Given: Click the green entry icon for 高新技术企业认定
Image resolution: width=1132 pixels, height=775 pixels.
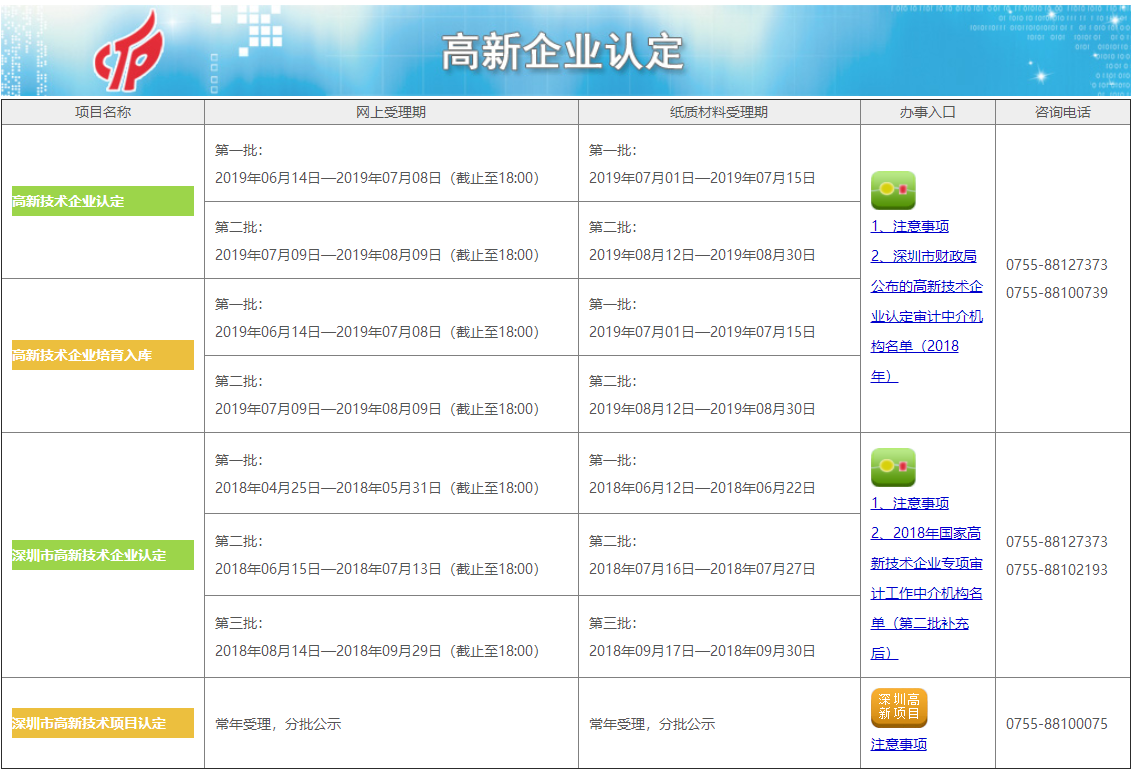Looking at the screenshot, I should (x=893, y=191).
